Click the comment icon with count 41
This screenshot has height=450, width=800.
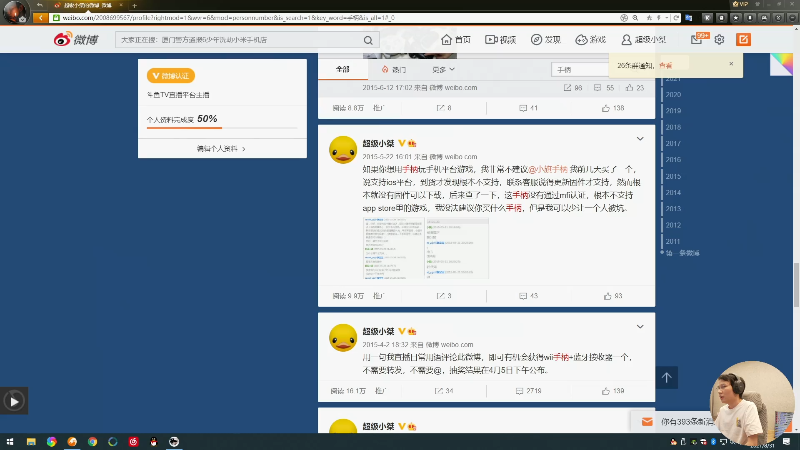pos(528,108)
